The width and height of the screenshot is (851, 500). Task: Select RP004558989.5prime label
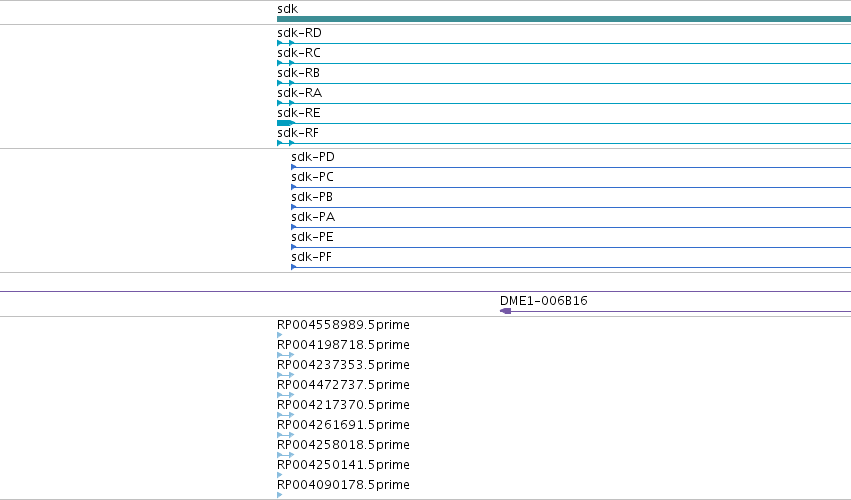click(344, 325)
